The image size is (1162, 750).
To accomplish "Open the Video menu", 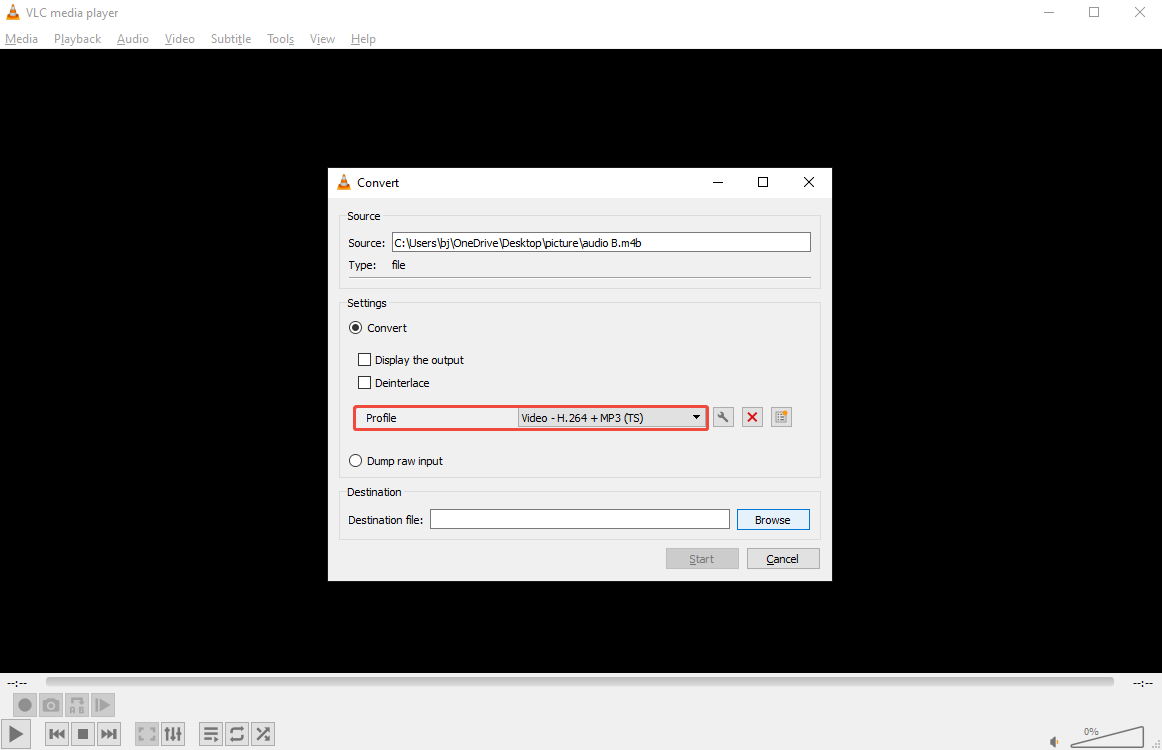I will click(x=179, y=39).
